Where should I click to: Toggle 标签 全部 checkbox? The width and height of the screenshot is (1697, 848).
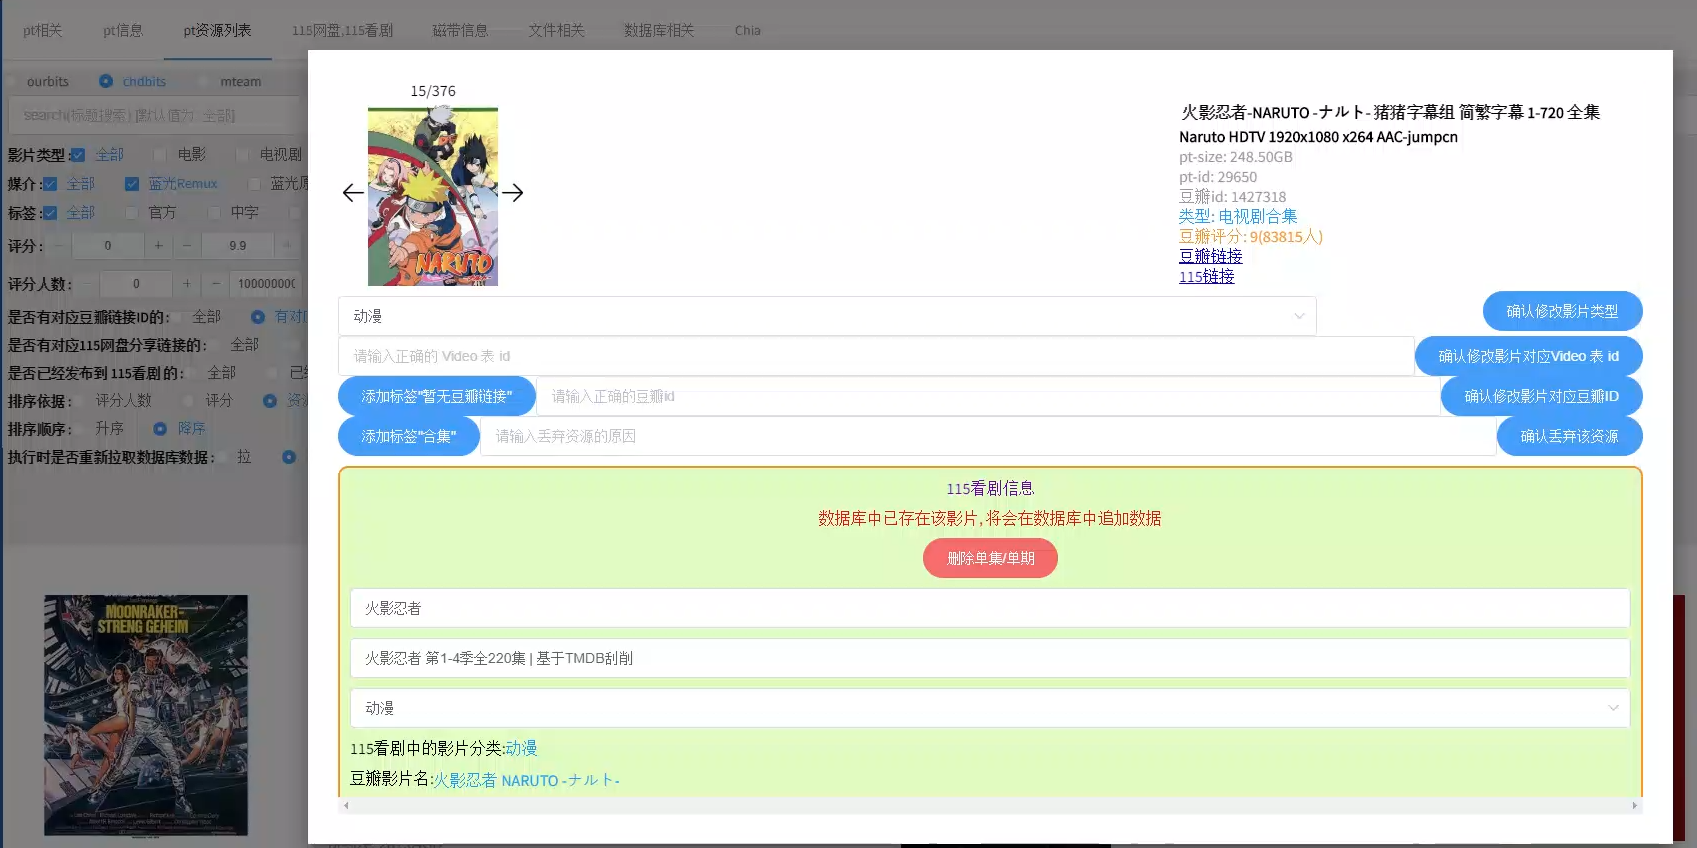pyautogui.click(x=50, y=213)
